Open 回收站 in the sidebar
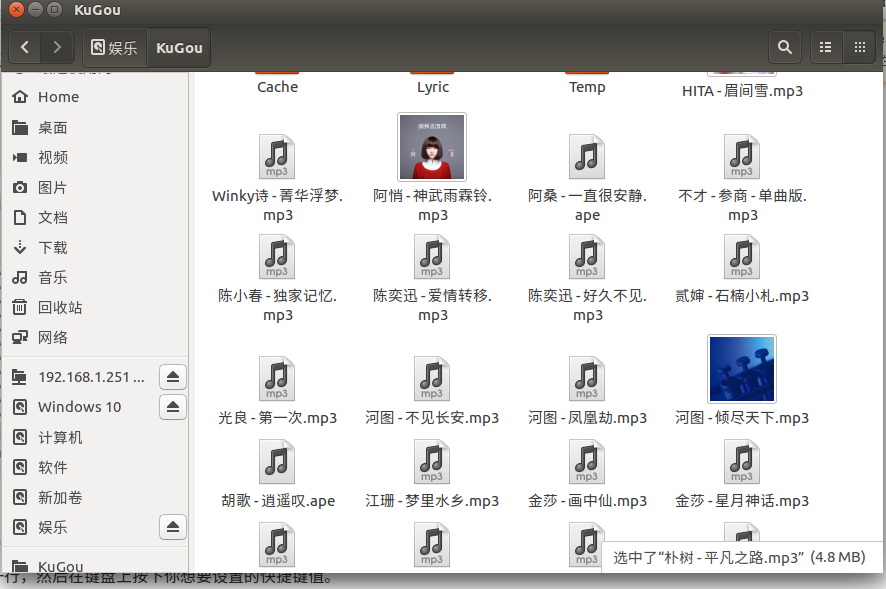Screen dimensions: 886x589 [94, 308]
